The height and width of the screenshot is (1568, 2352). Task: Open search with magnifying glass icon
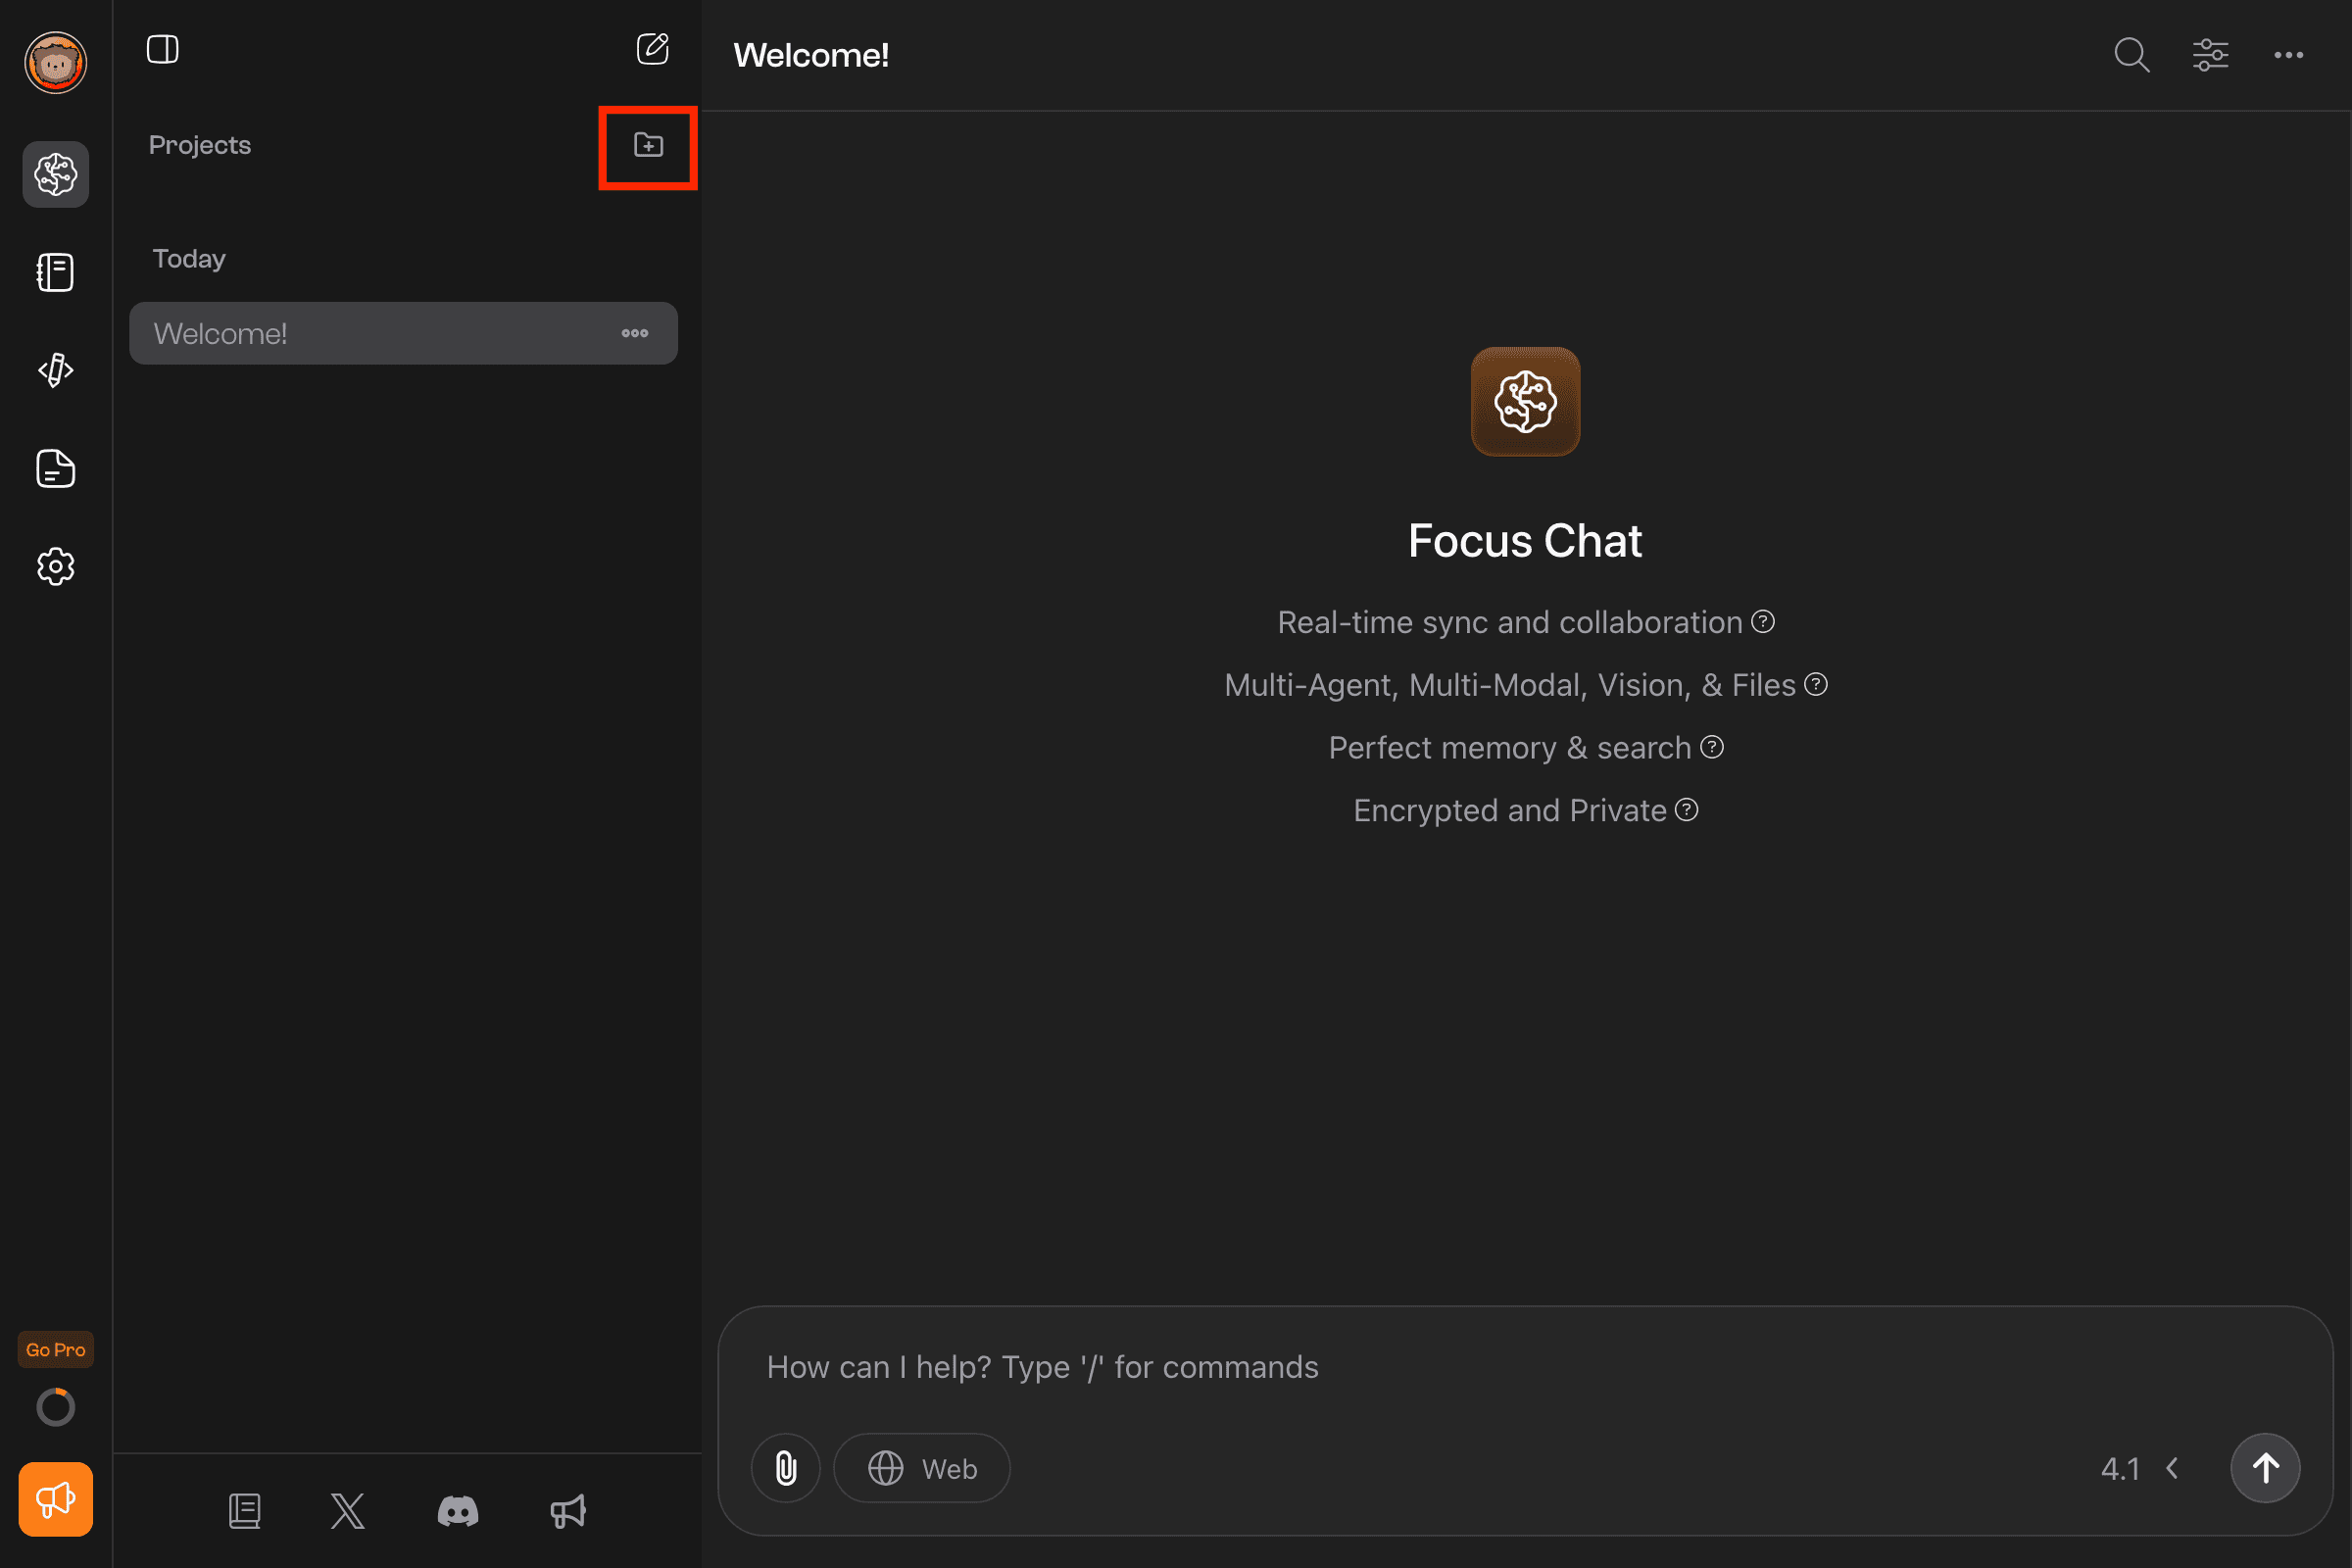click(x=2131, y=55)
